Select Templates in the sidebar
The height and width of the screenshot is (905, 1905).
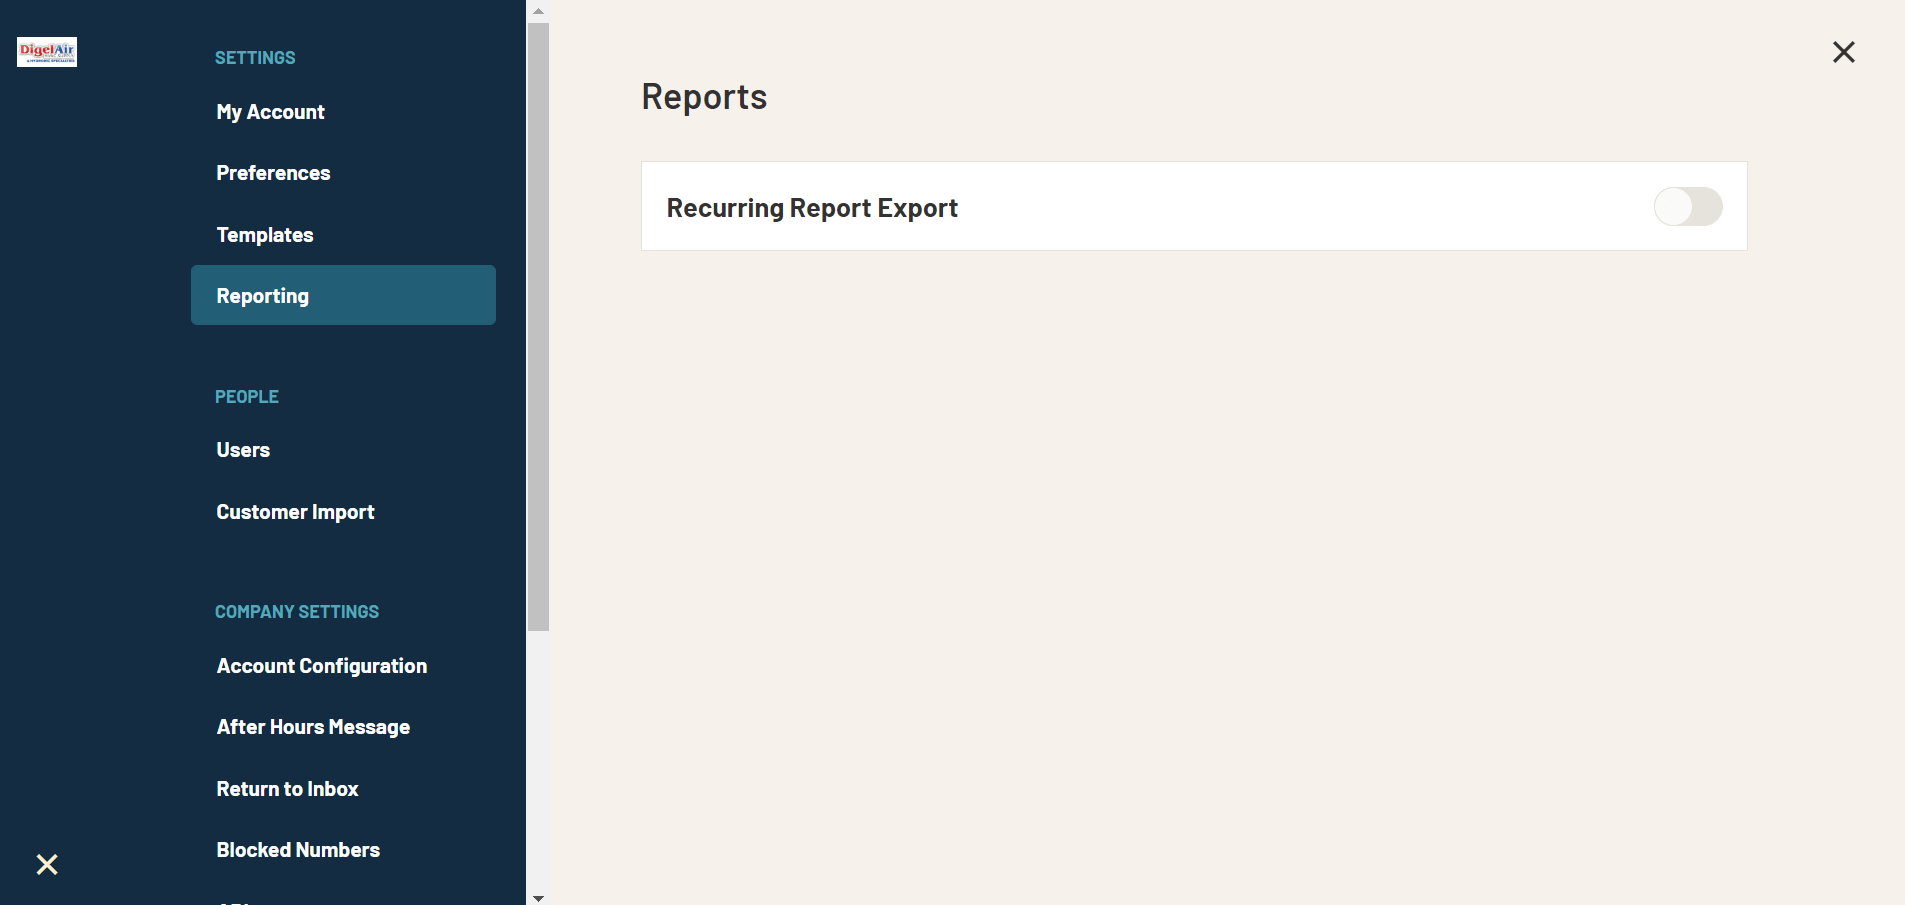[x=264, y=234]
